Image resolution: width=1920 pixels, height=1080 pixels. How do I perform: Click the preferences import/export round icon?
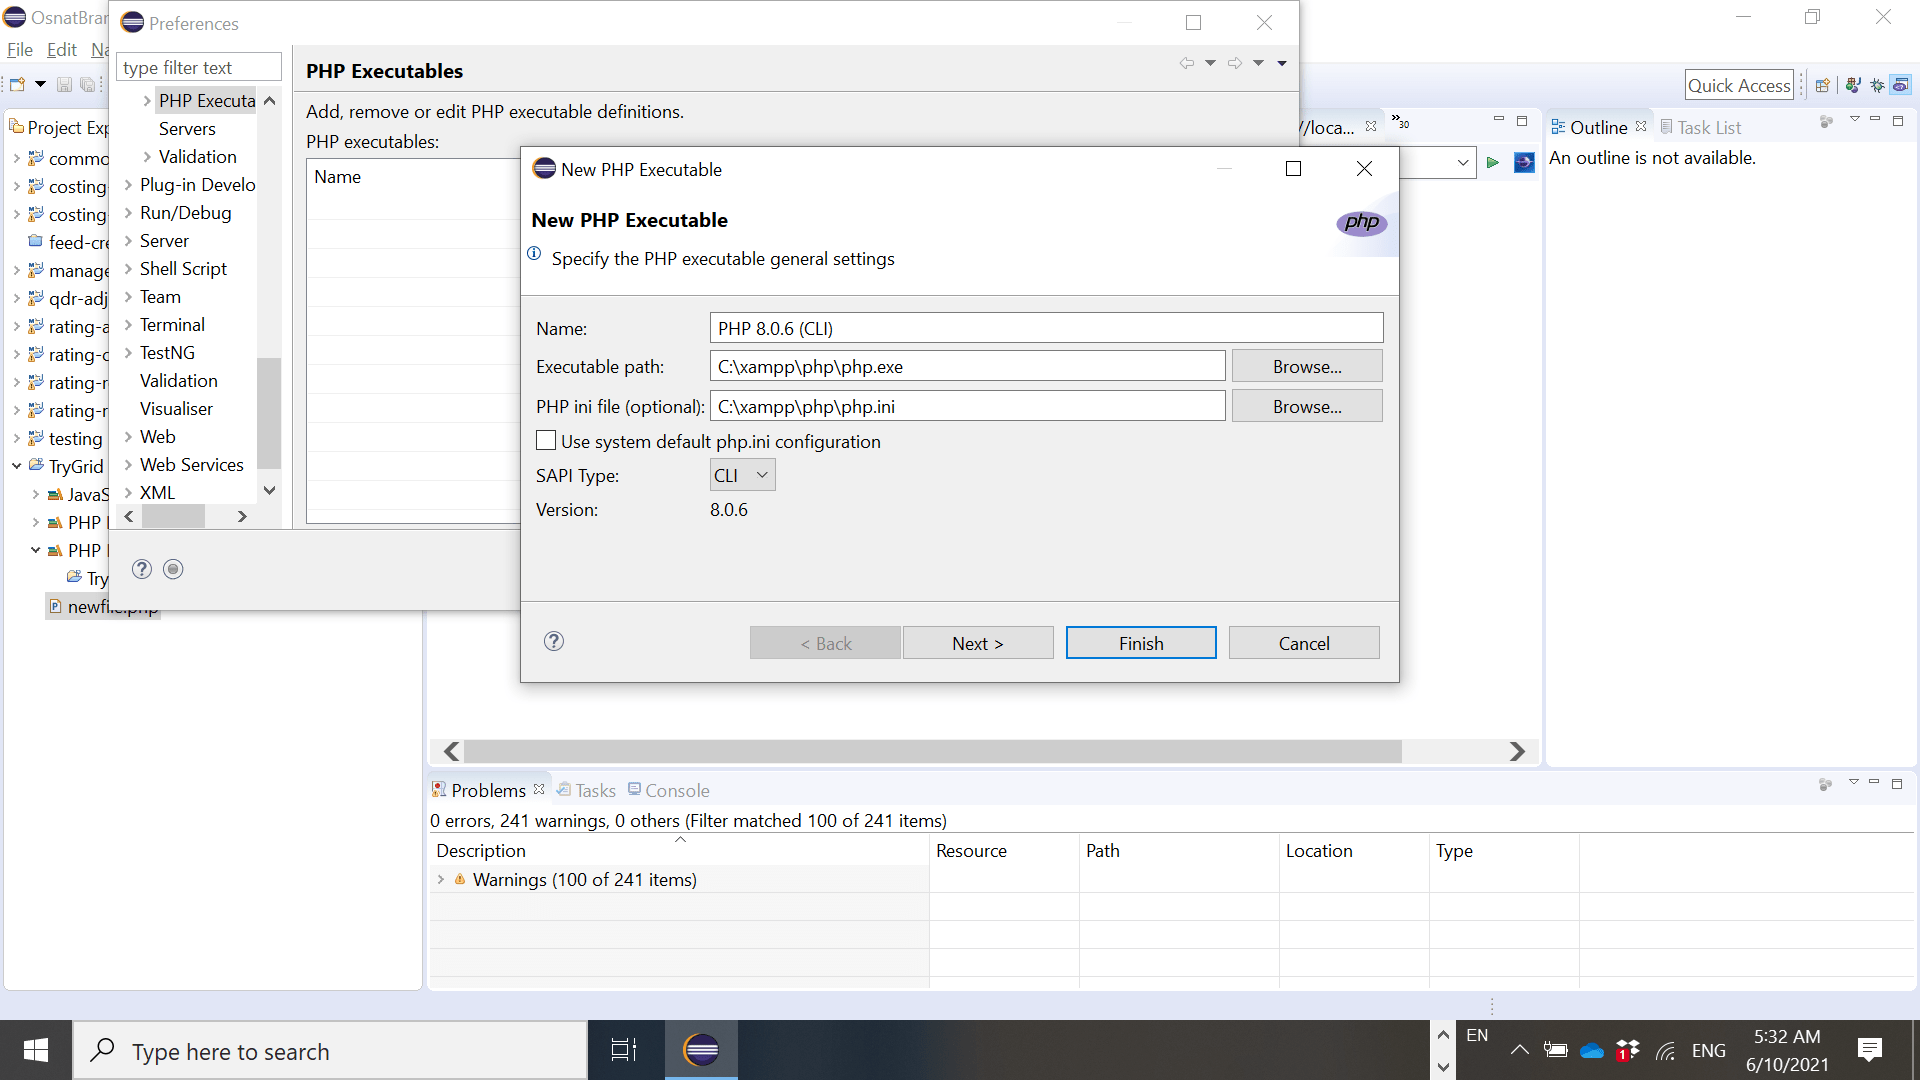pyautogui.click(x=173, y=569)
